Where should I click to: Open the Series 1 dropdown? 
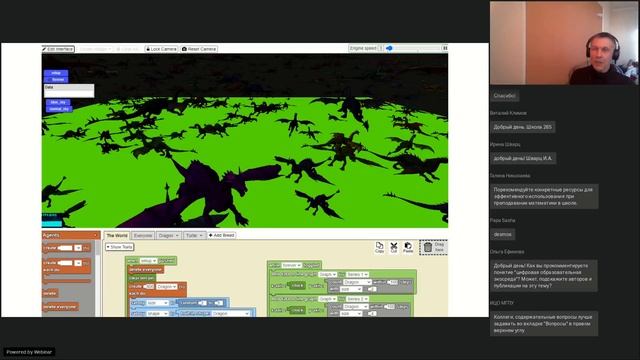[357, 274]
